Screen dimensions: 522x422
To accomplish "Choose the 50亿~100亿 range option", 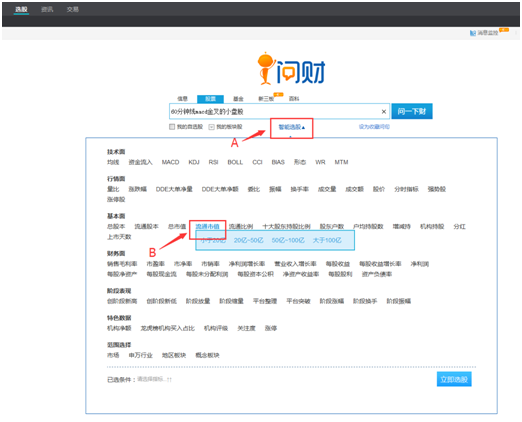I will point(288,240).
